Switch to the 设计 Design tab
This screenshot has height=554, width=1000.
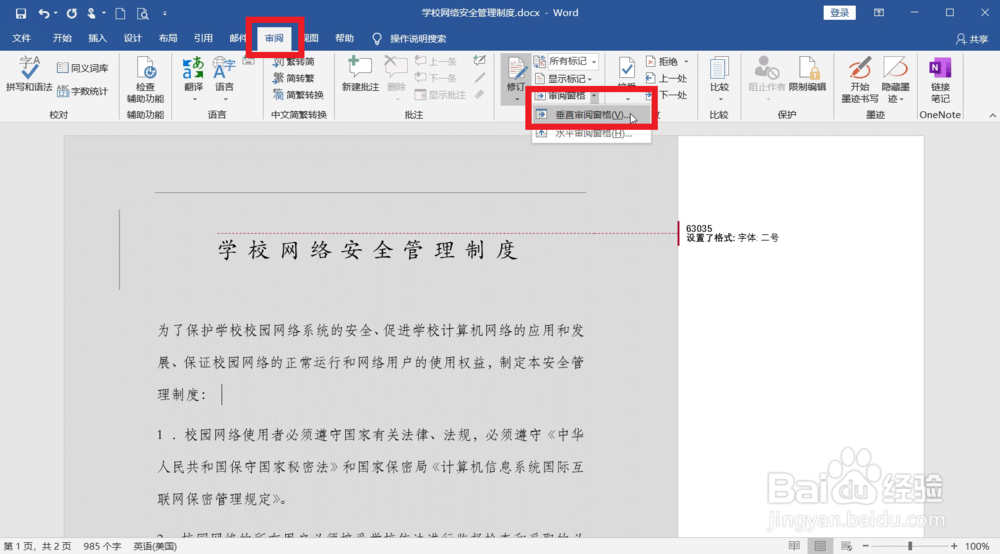[132, 39]
